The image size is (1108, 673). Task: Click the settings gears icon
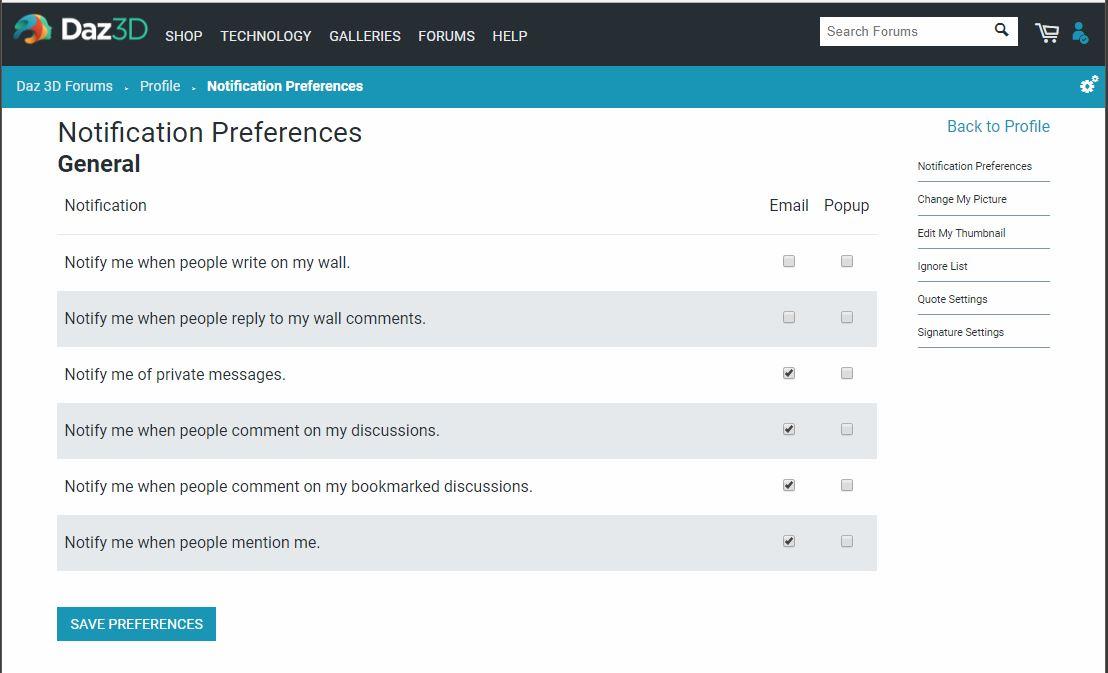[x=1089, y=85]
